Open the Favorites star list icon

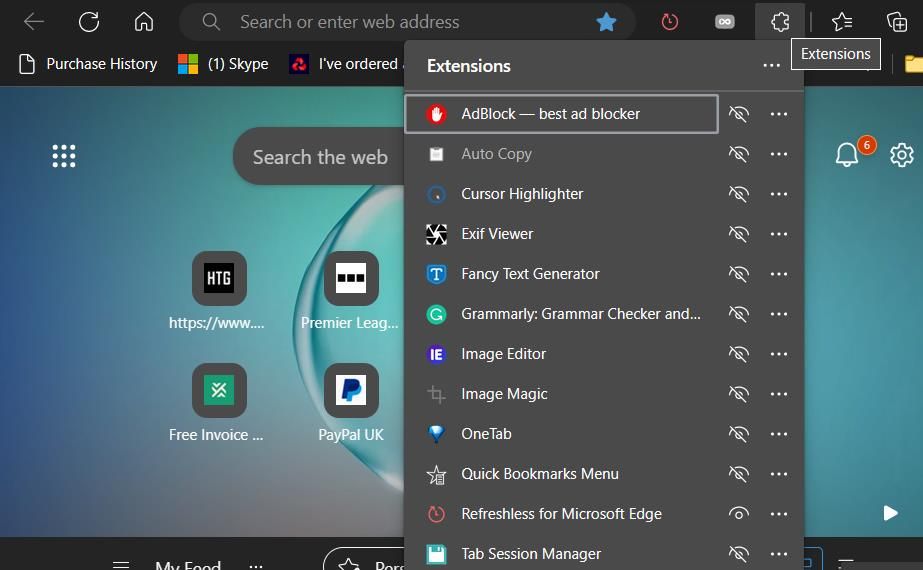(x=842, y=22)
